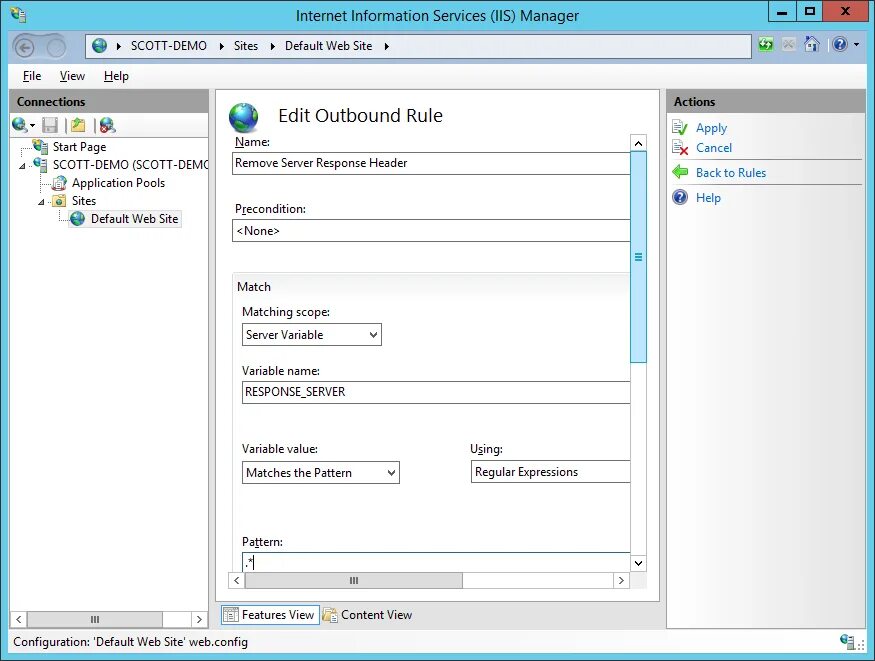
Task: Click vertical scrollbar thumb of rule form
Action: point(638,257)
